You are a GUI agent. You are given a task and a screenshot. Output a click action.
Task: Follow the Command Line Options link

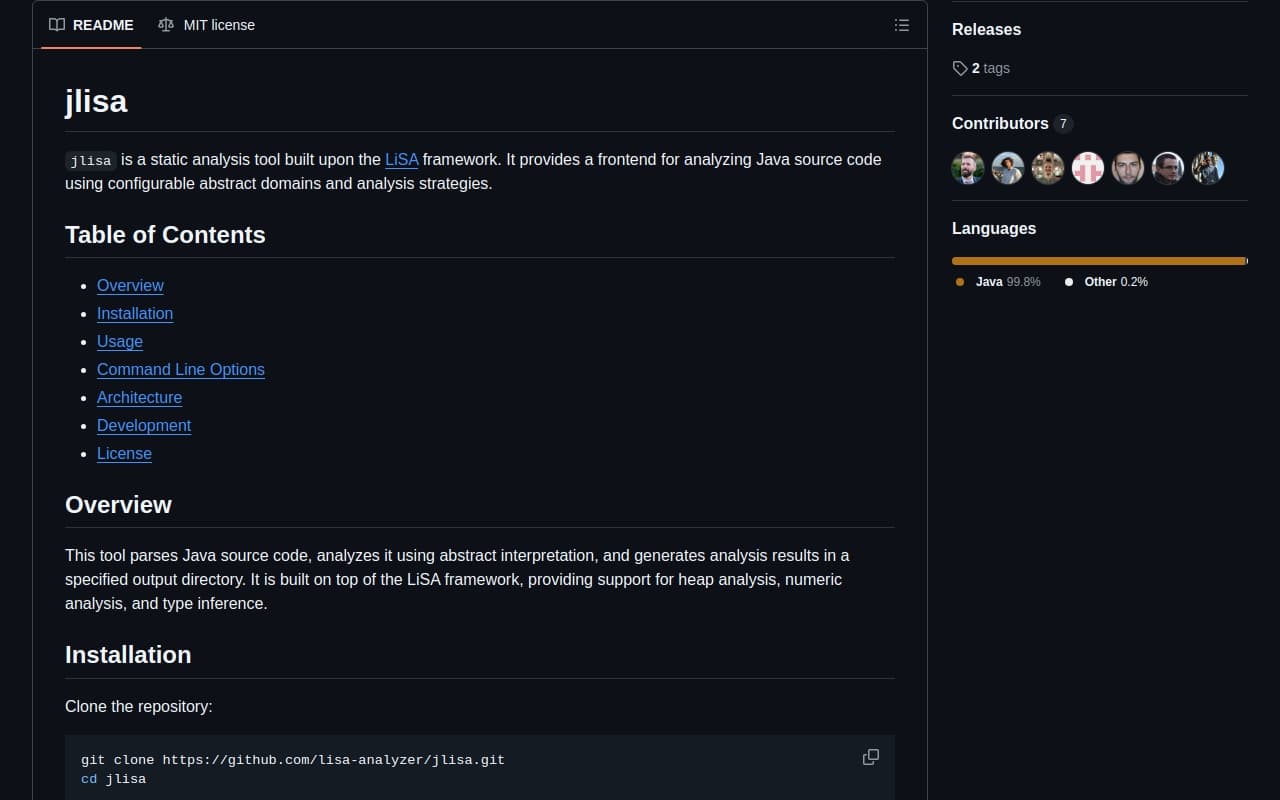pos(180,369)
